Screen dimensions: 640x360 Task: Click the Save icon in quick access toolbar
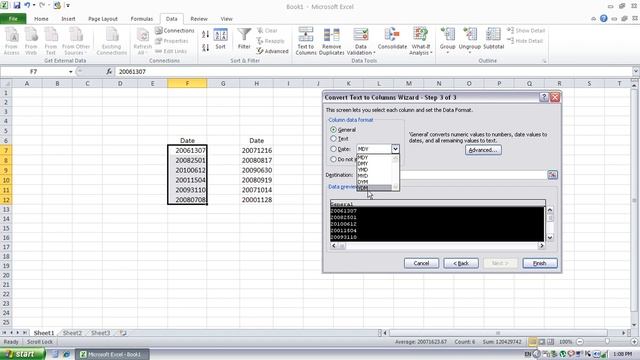tap(17, 6)
